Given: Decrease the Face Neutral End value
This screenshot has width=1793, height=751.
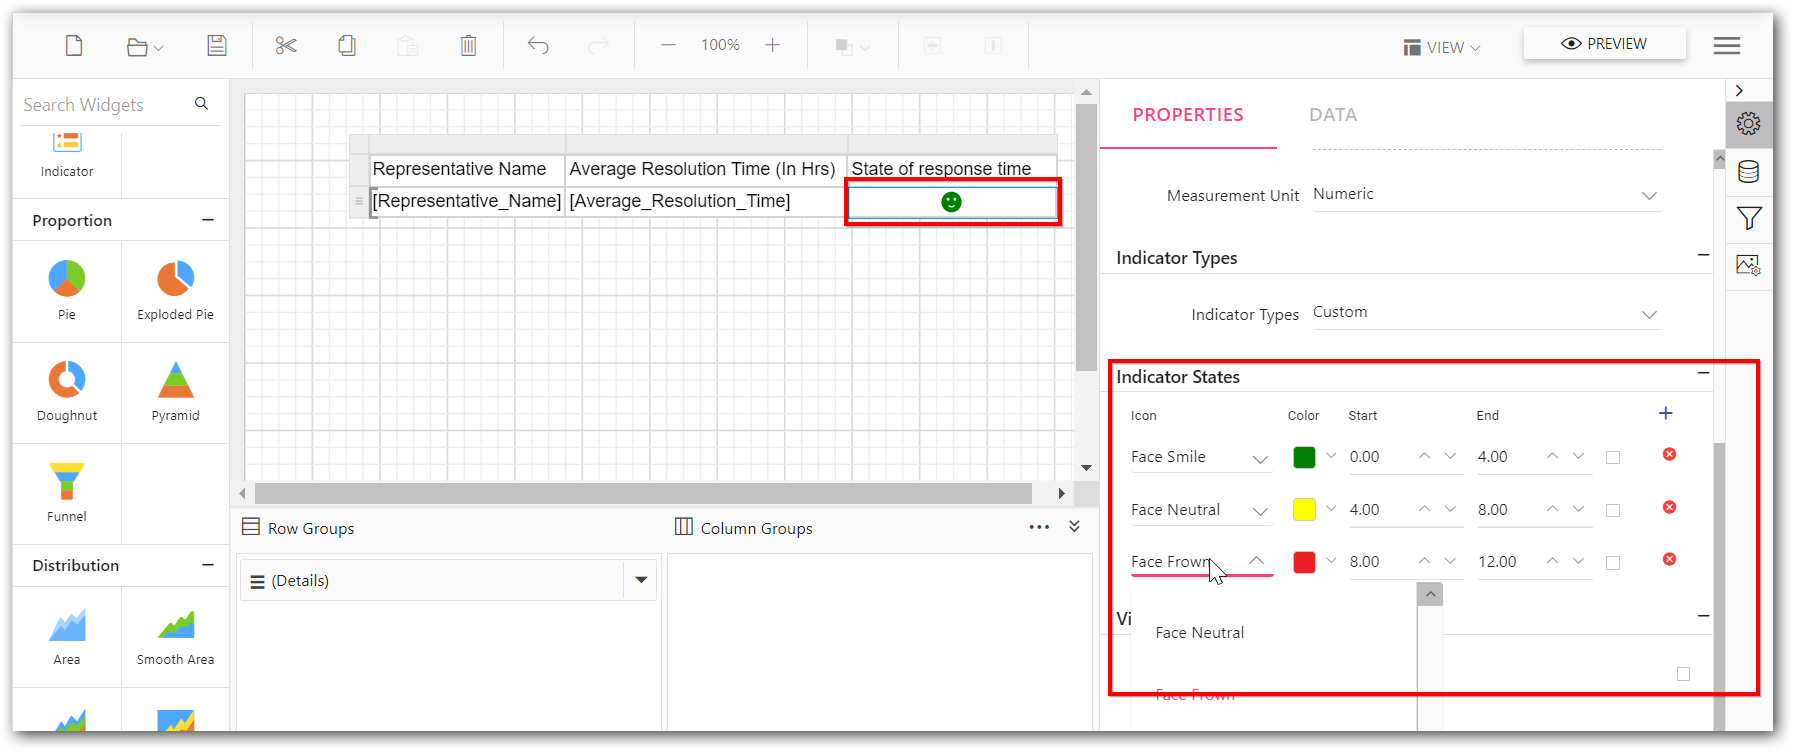Looking at the screenshot, I should click(x=1578, y=509).
